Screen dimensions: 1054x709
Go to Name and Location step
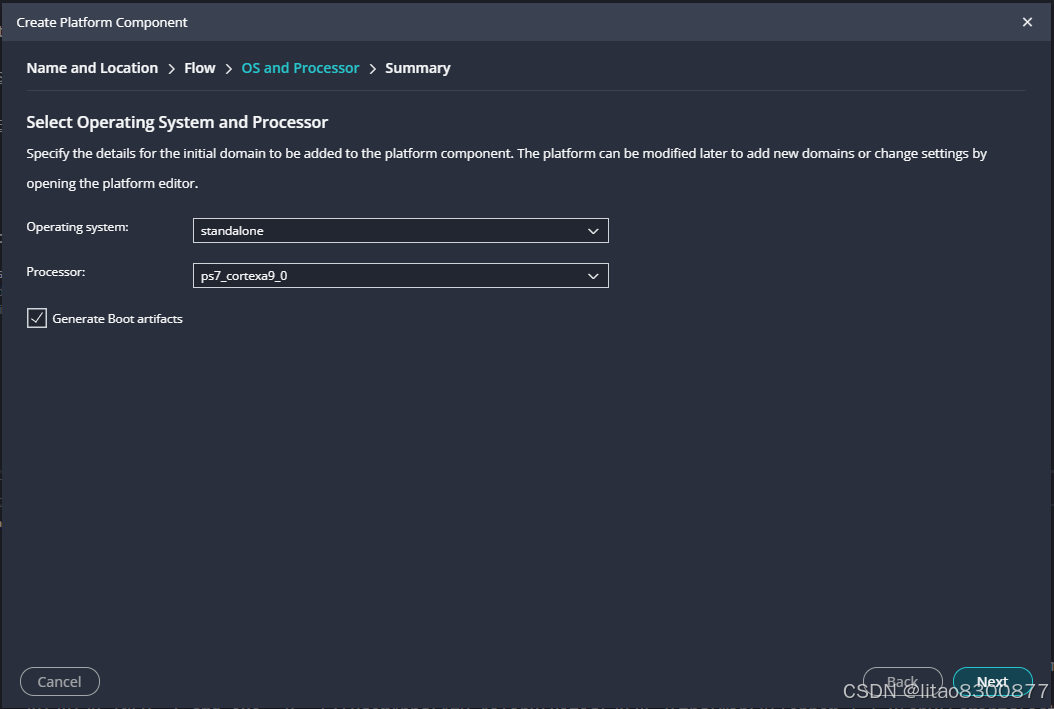[x=92, y=68]
